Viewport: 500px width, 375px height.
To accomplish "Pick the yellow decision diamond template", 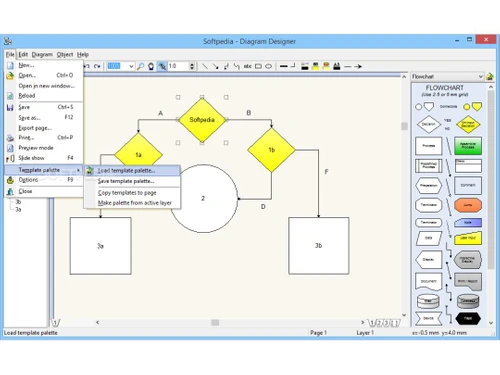I will (468, 124).
